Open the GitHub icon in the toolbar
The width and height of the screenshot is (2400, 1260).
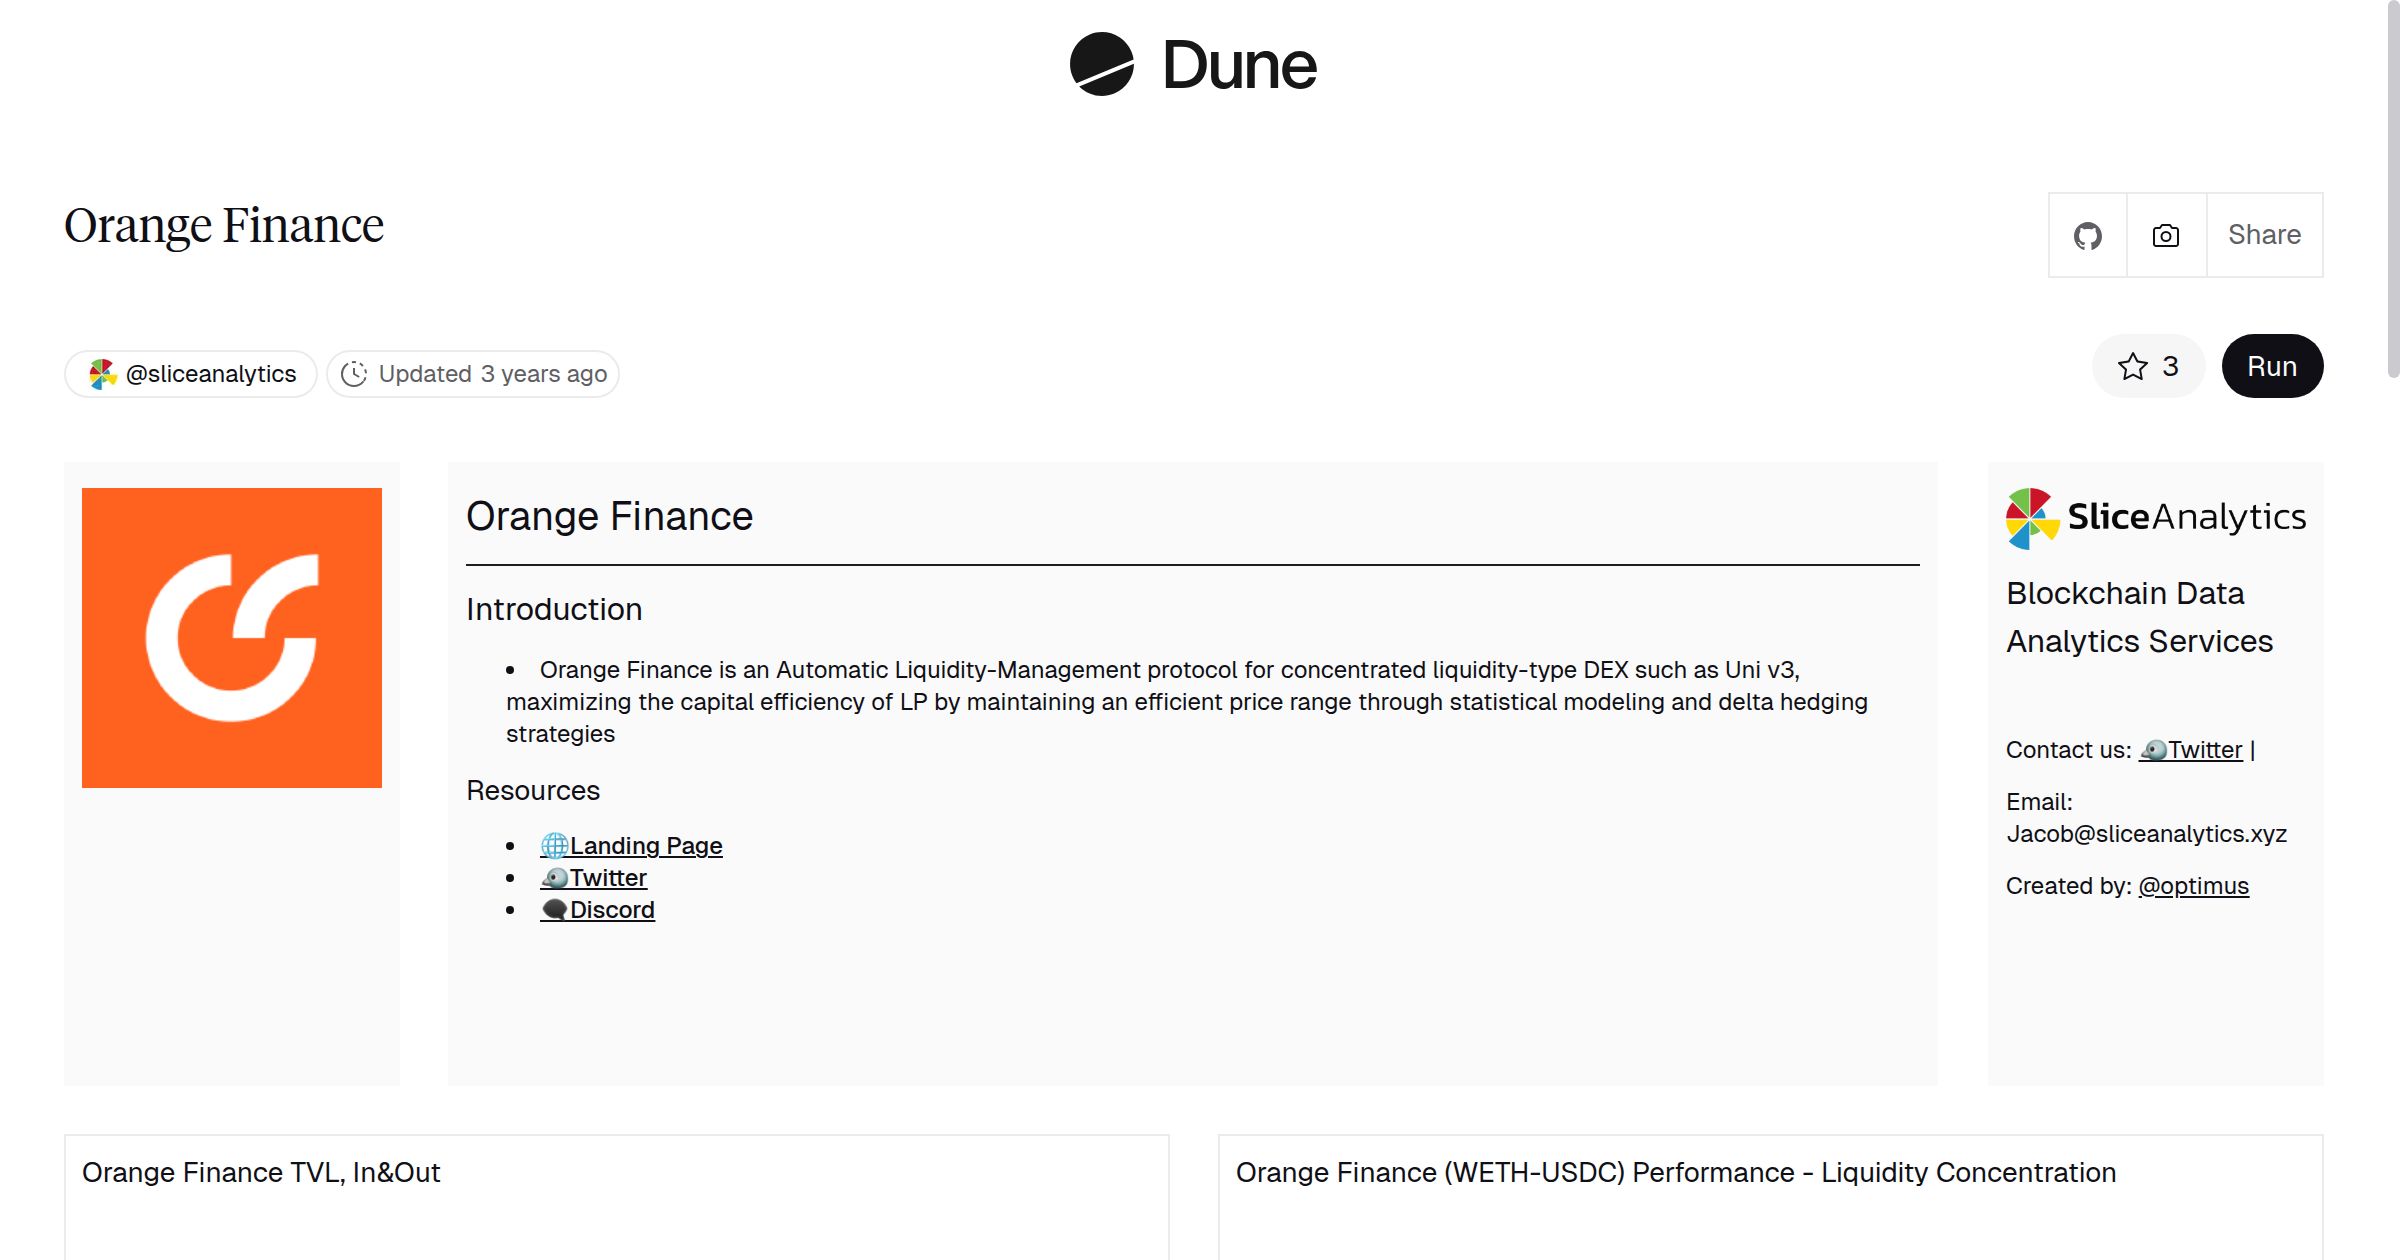[x=2088, y=235]
